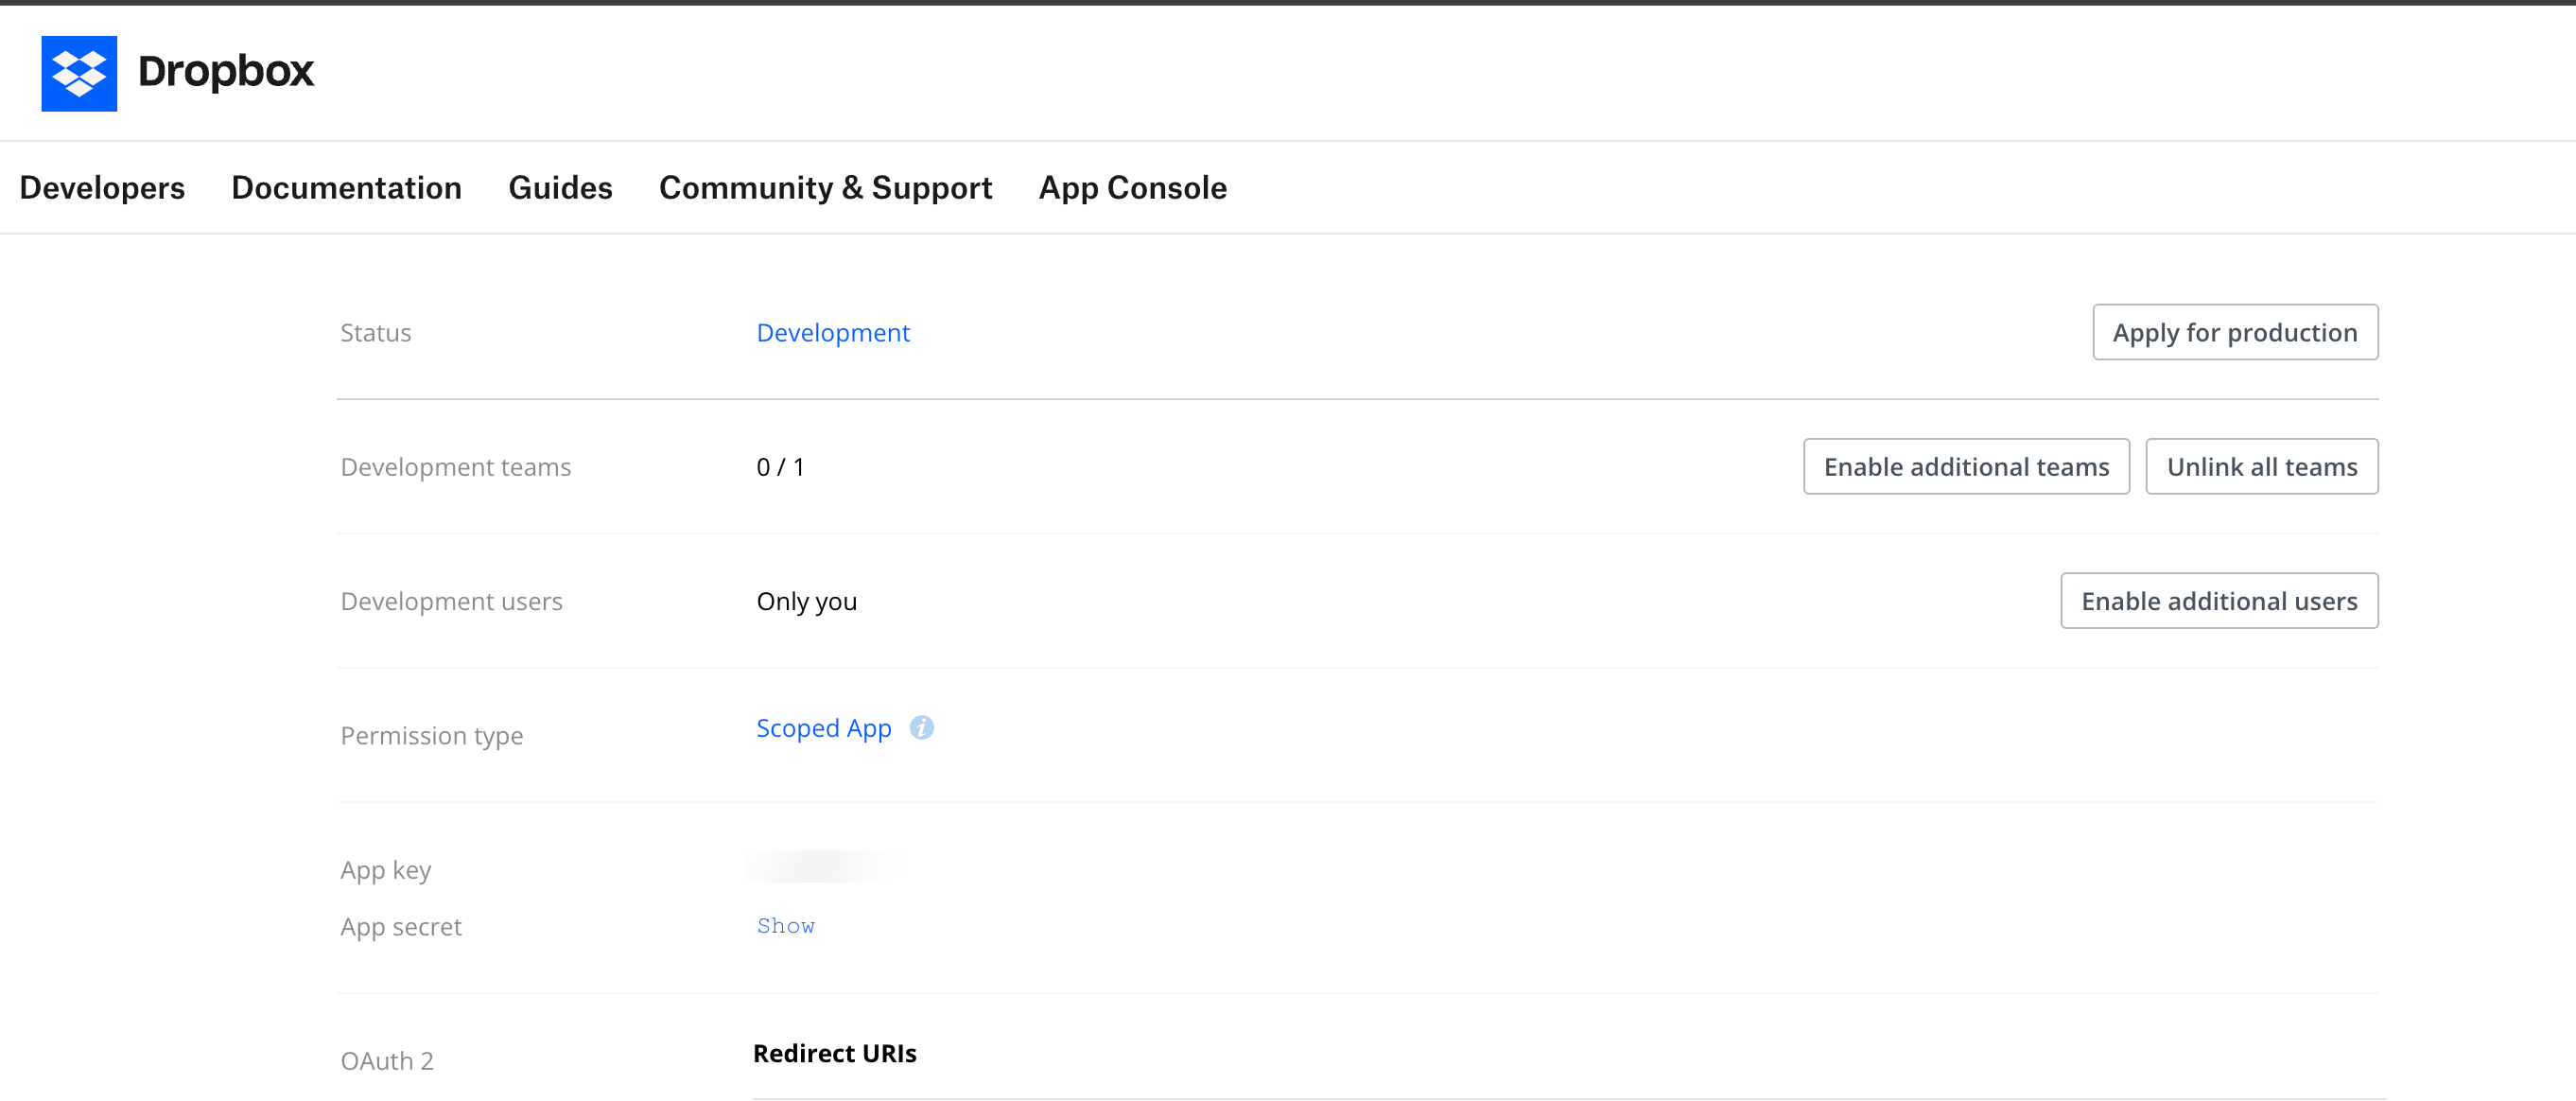
Task: Open Community & Support
Action: click(825, 187)
